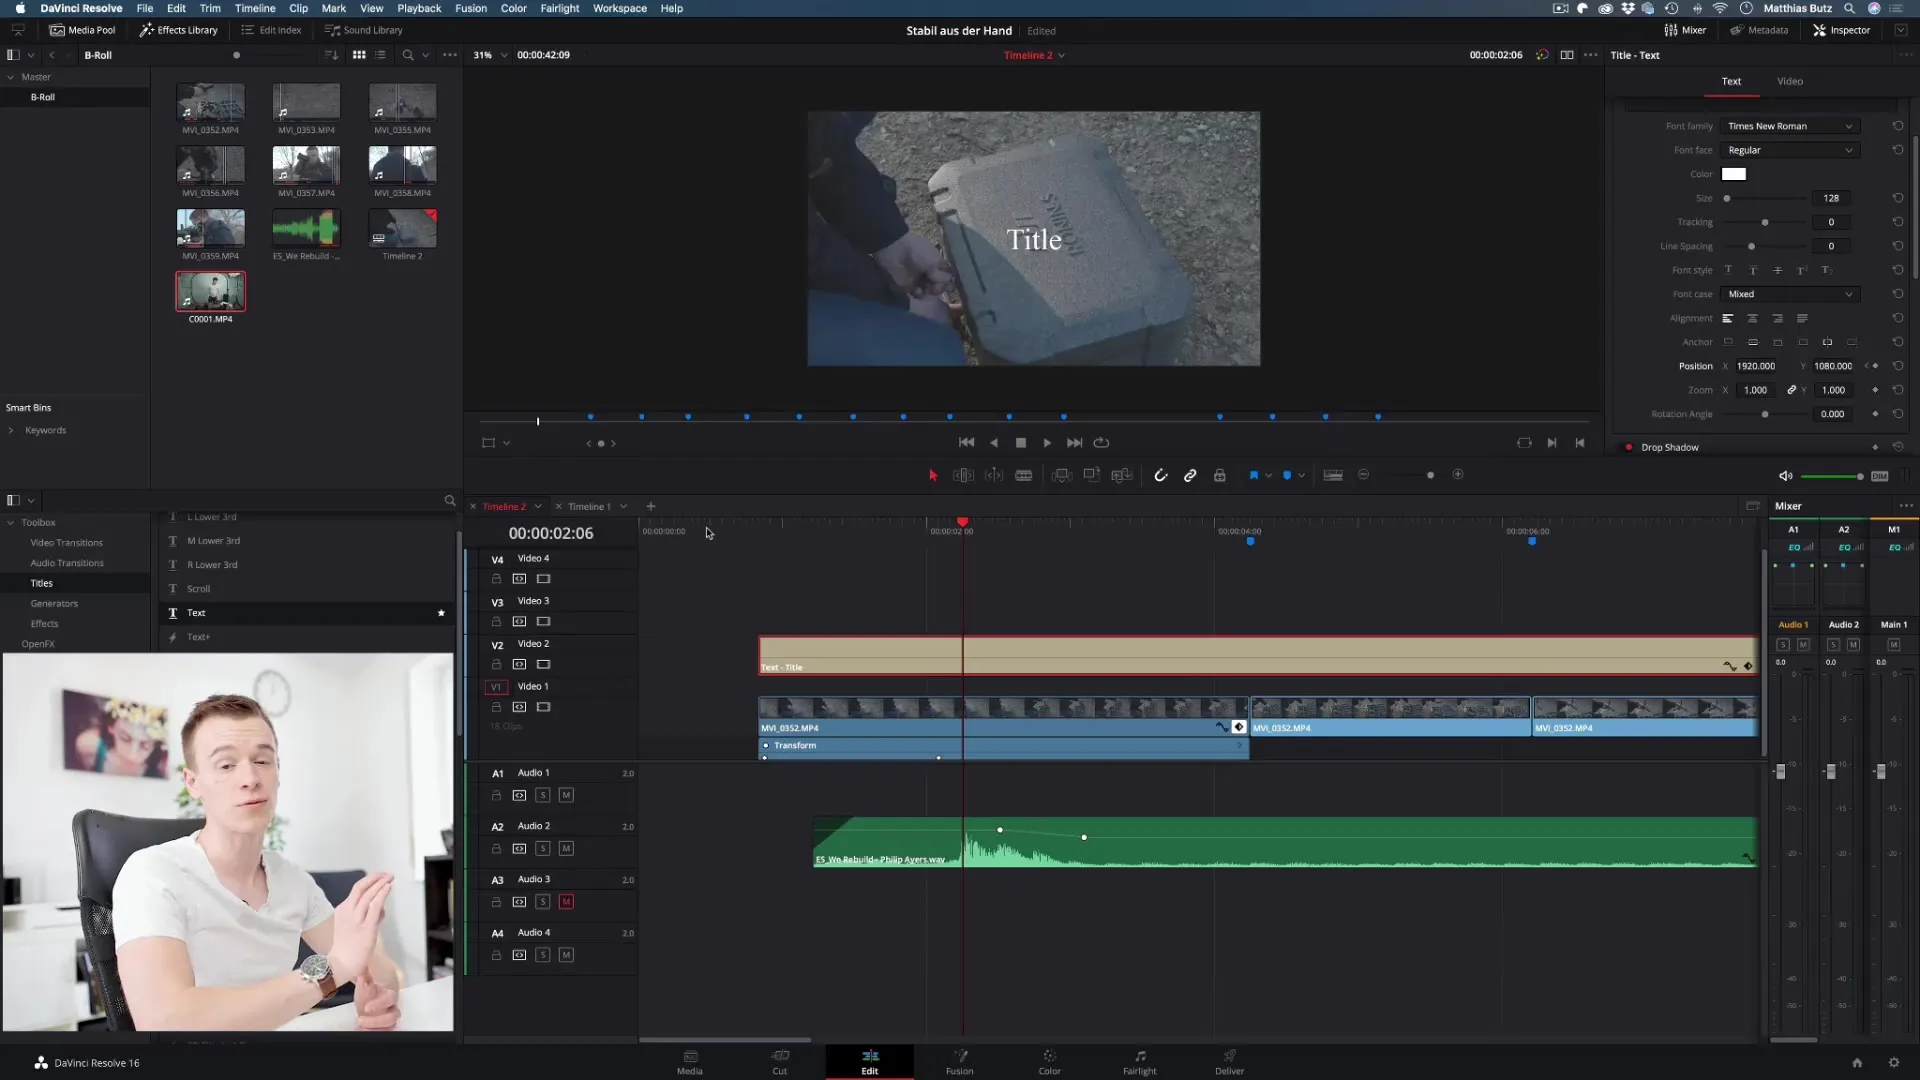Toggle the Media Pool panel button
Viewport: 1920px width, 1080px height.
click(x=83, y=30)
